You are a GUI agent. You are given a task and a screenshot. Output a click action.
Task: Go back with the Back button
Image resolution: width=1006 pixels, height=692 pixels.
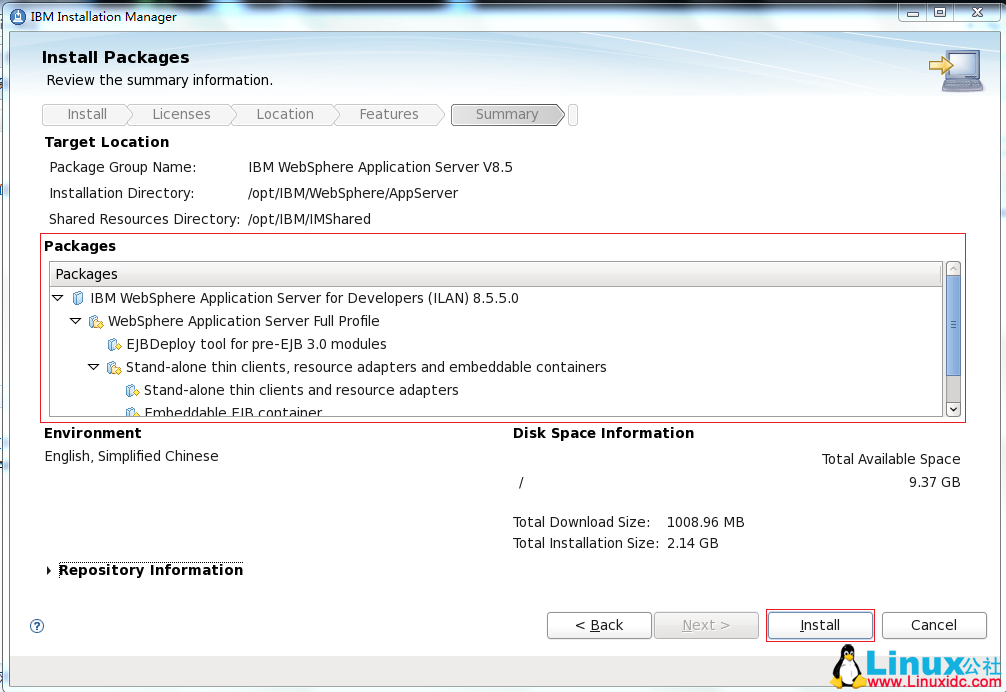tap(599, 625)
